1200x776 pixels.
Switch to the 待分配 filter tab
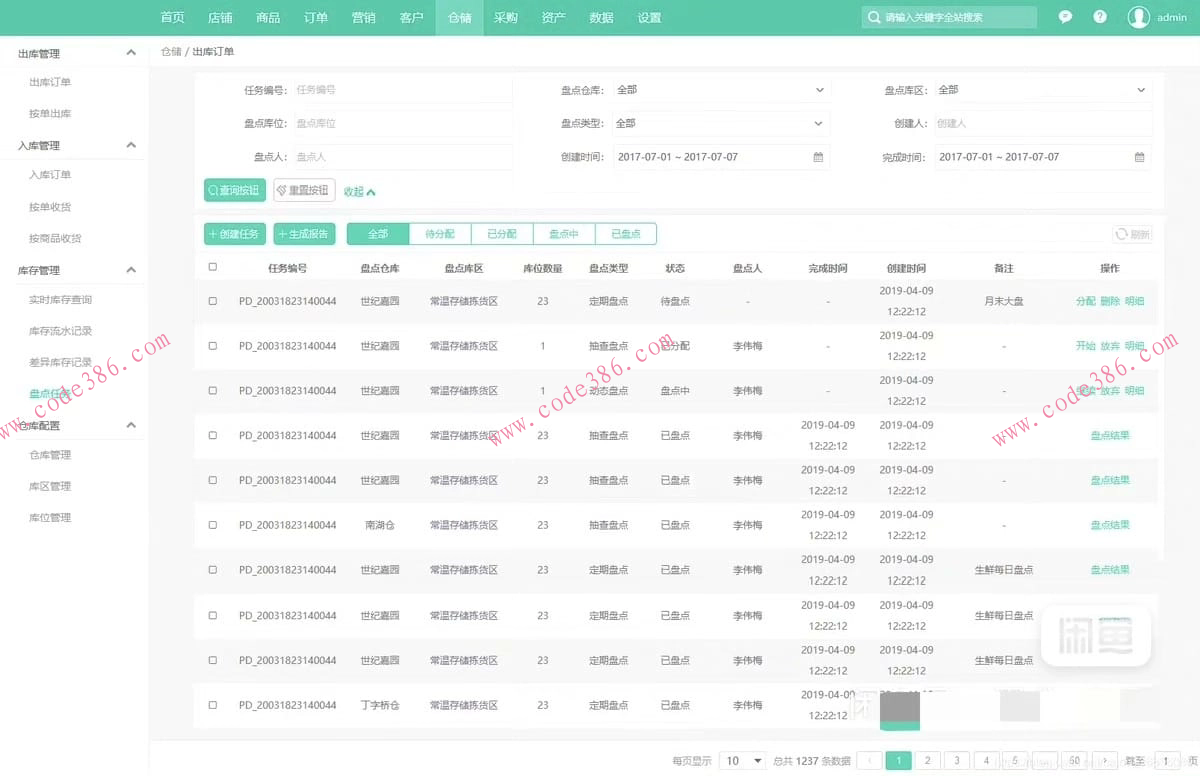pos(440,234)
